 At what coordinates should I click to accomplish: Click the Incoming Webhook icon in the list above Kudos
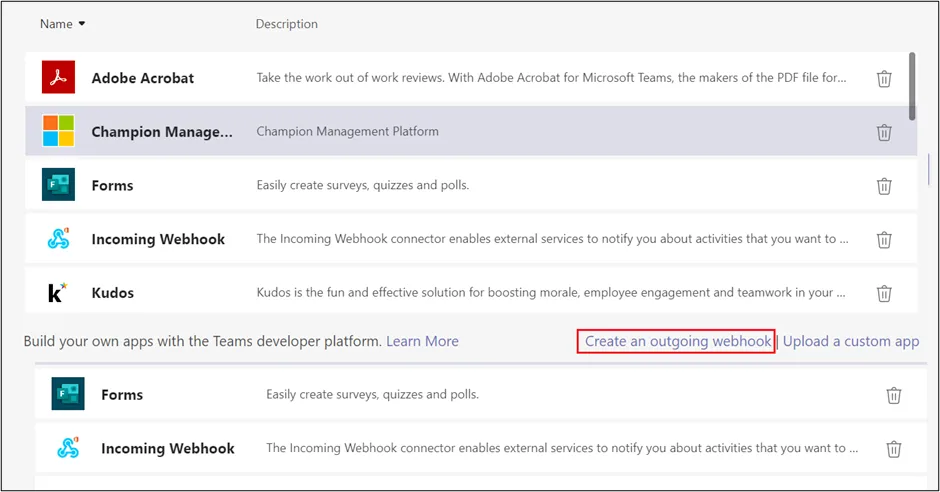[x=58, y=239]
